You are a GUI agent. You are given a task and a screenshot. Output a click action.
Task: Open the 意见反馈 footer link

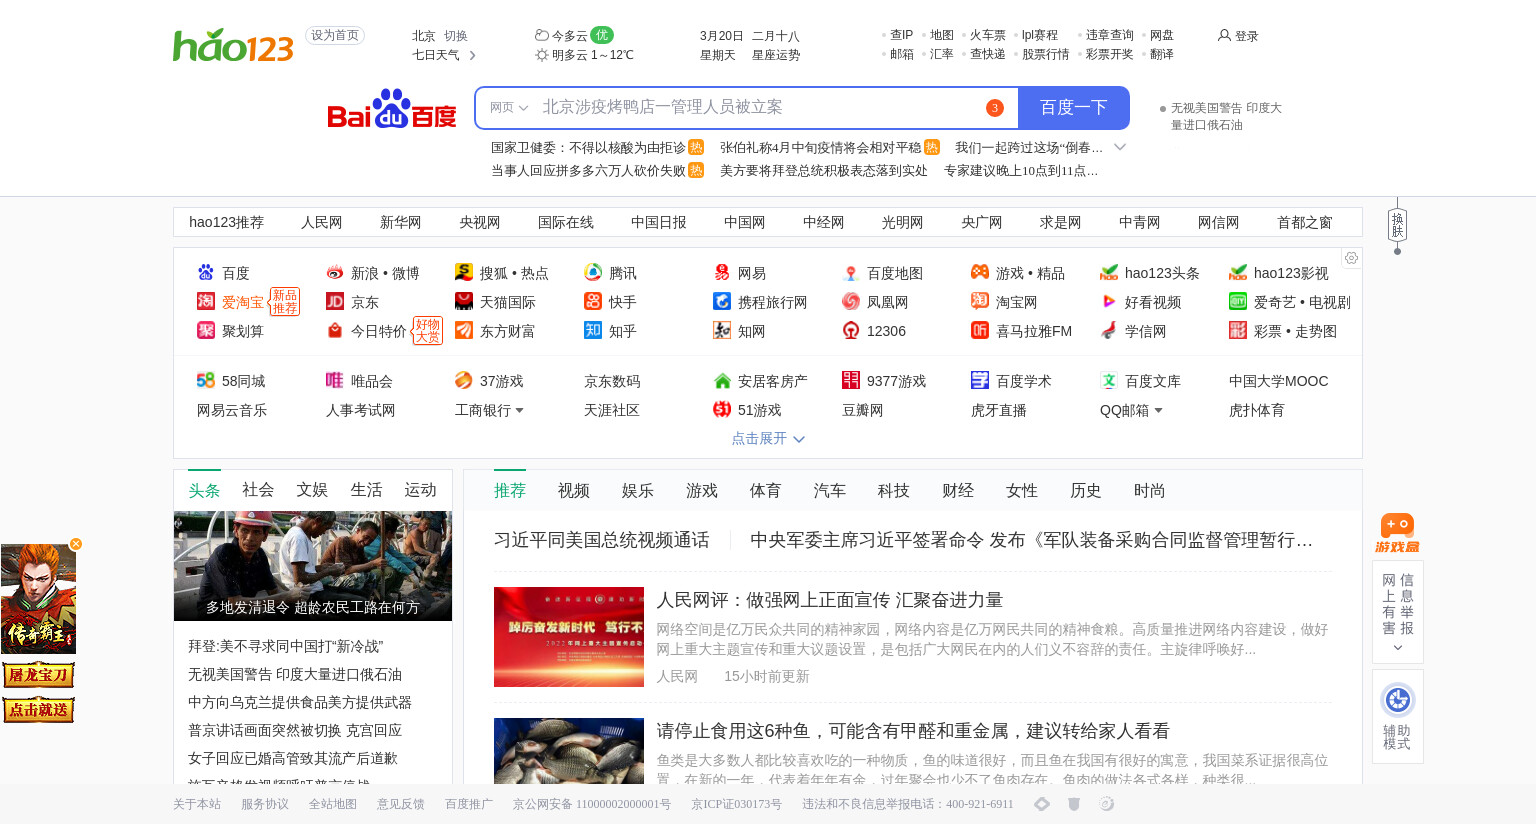pyautogui.click(x=401, y=804)
